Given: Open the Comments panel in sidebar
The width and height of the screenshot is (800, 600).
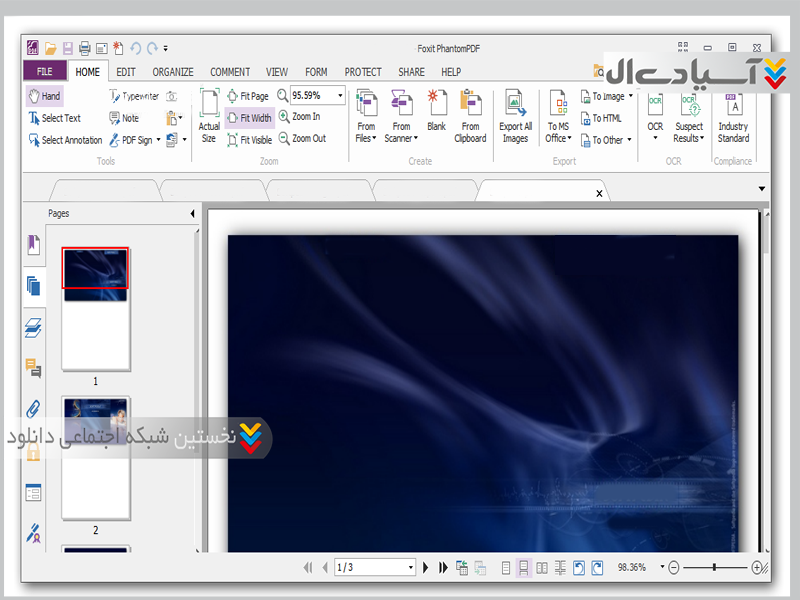Looking at the screenshot, I should (x=34, y=368).
